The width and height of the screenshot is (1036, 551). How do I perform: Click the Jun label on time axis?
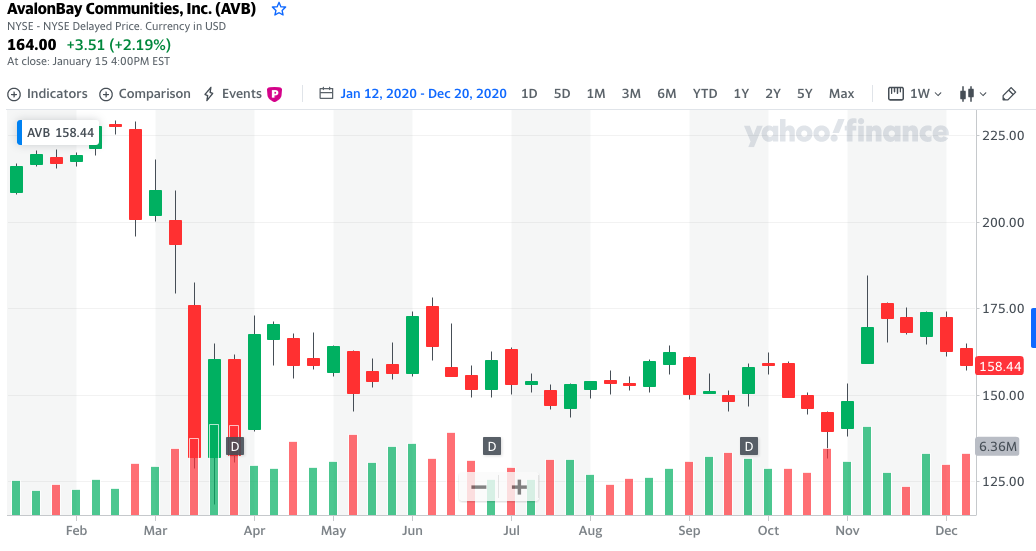(412, 531)
